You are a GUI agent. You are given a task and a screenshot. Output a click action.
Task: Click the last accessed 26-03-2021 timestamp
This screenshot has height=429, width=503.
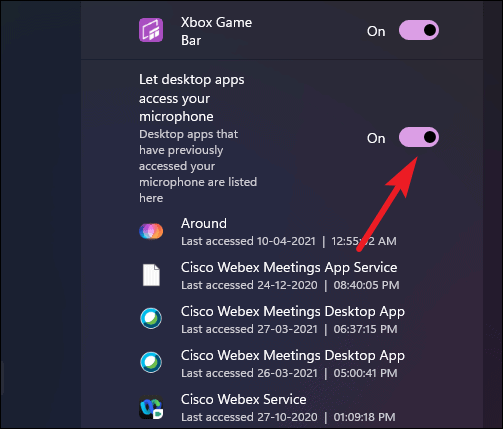pyautogui.click(x=289, y=373)
